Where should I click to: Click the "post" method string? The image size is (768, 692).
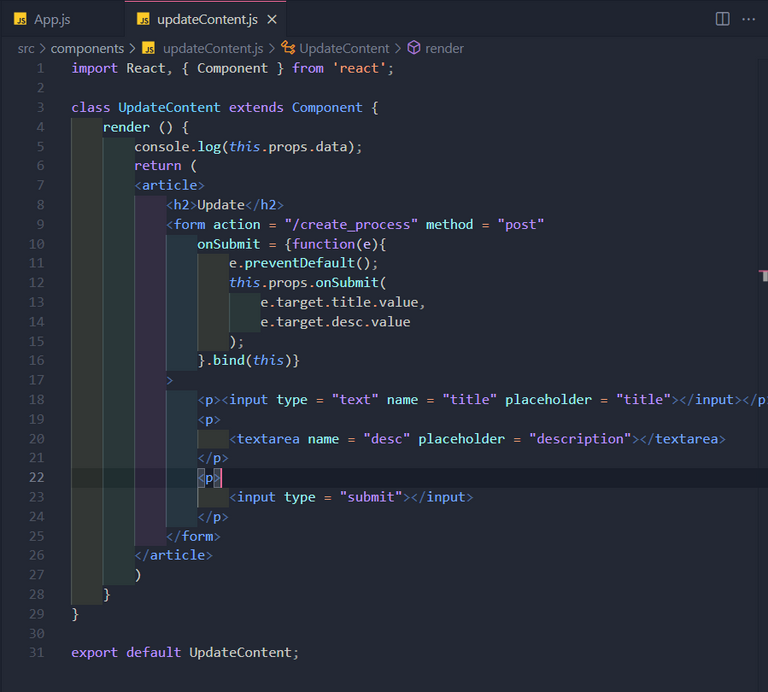(521, 224)
